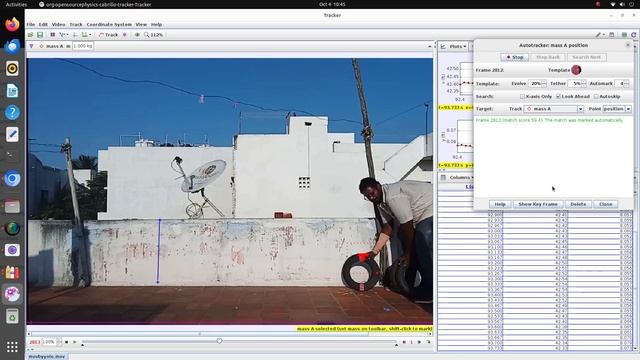Viewport: 640px width, 360px height.
Task: Click the step forward button right of the slider
Action: click(x=419, y=342)
